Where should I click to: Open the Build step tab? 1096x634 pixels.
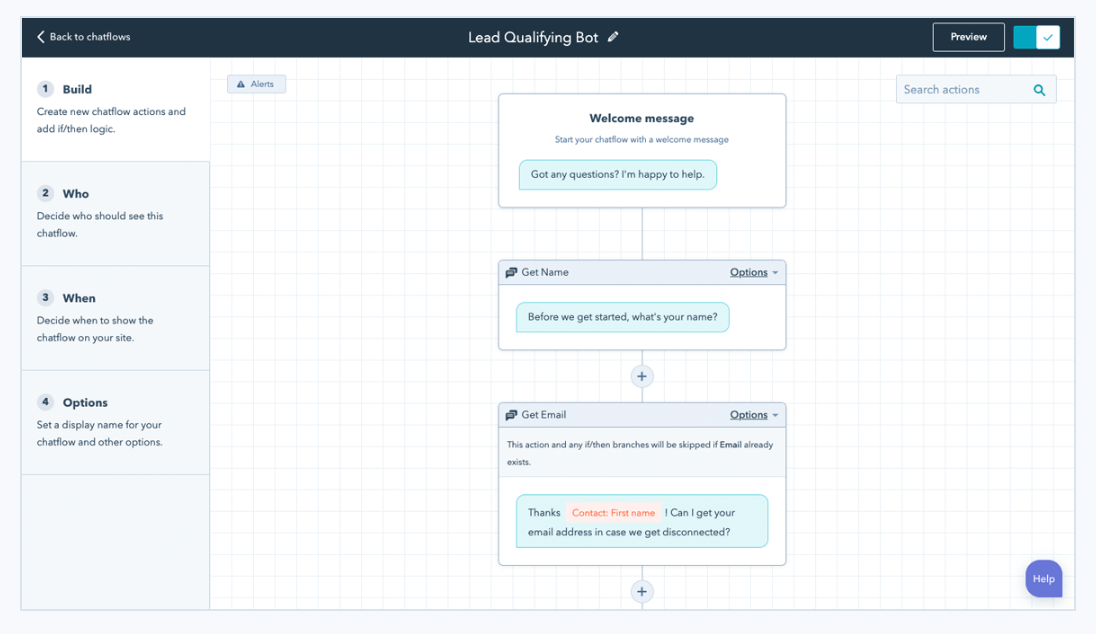115,109
